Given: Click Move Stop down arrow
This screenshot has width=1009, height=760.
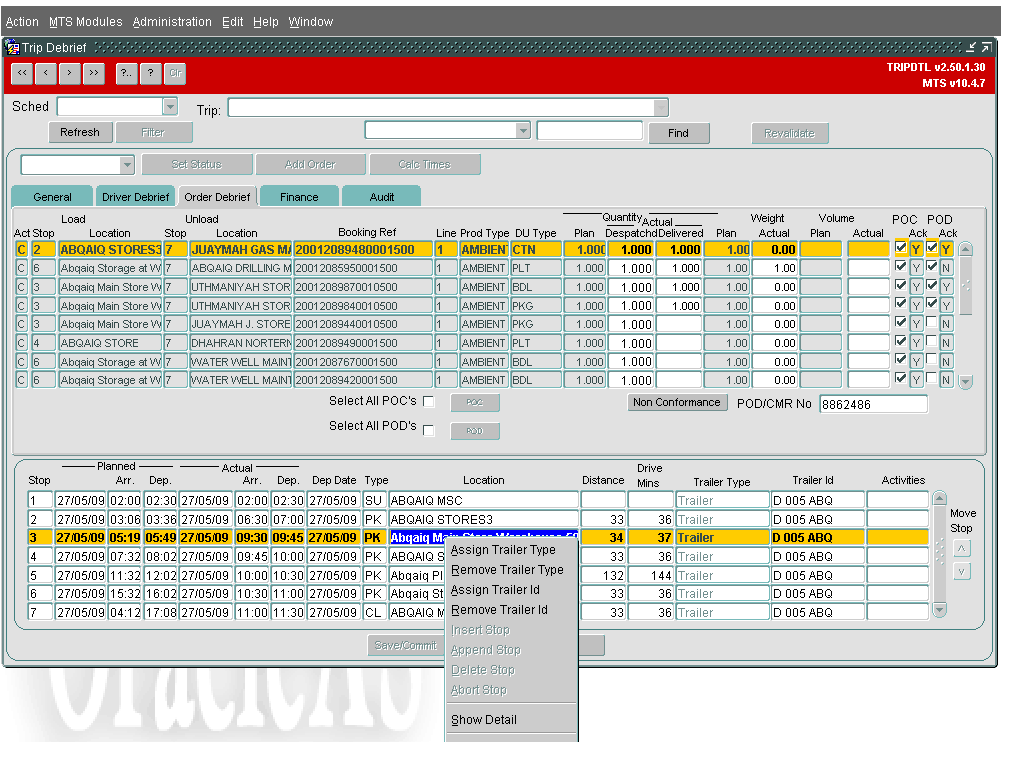Looking at the screenshot, I should 961,571.
